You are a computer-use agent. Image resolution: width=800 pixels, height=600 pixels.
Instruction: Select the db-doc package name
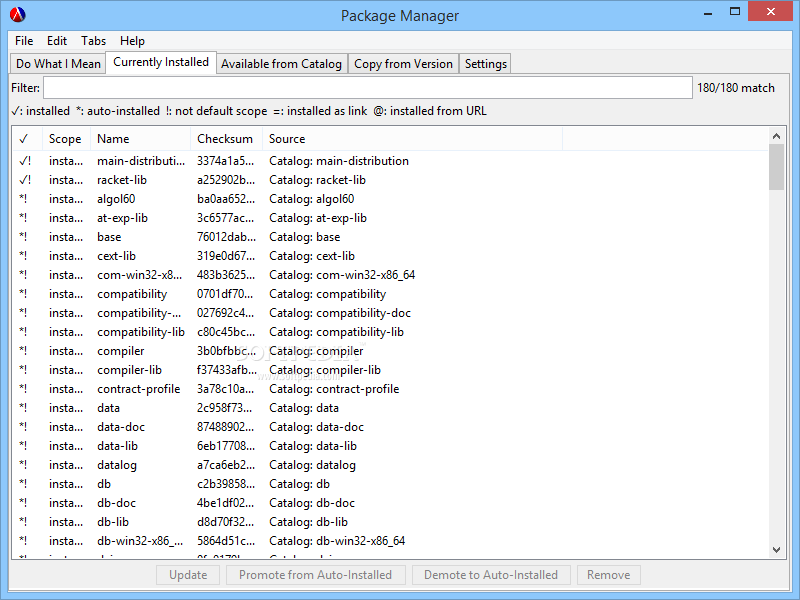tap(117, 503)
